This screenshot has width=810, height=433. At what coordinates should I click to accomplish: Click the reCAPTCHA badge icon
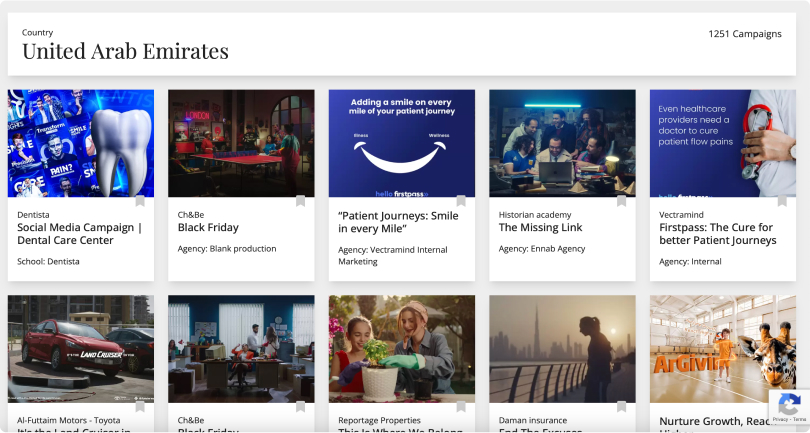[x=788, y=406]
